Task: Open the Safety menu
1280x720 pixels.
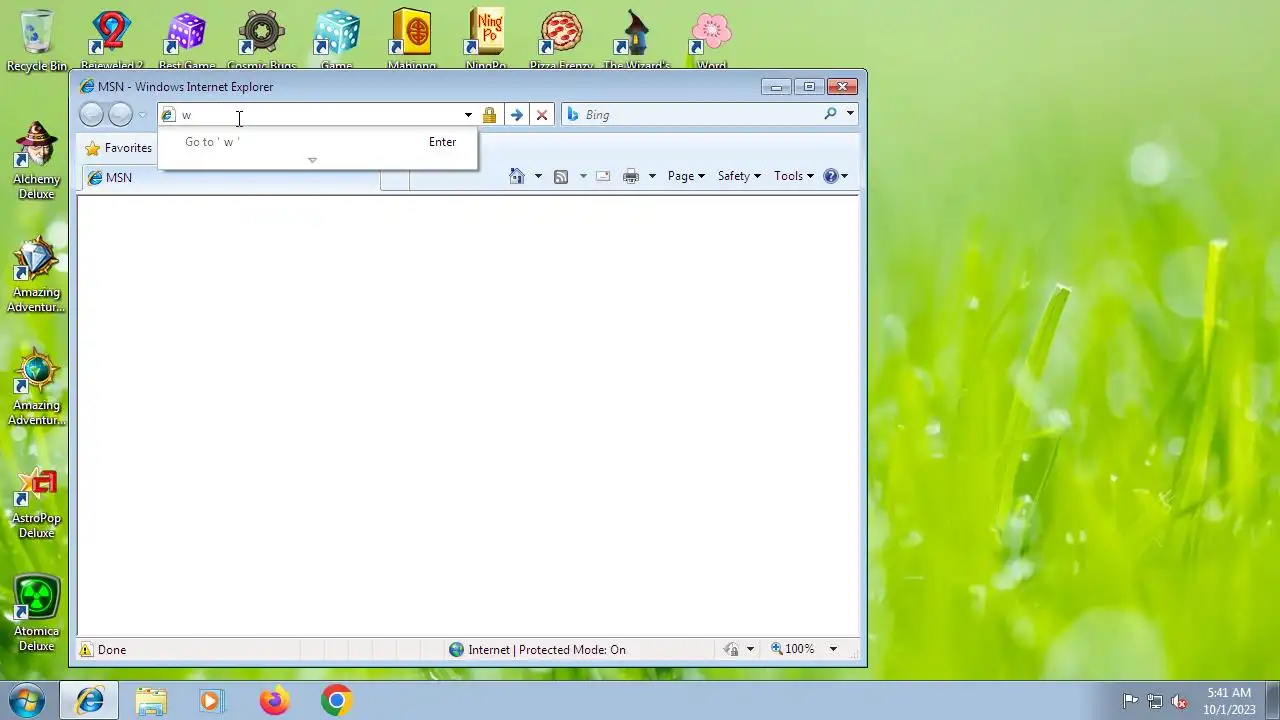Action: 739,176
